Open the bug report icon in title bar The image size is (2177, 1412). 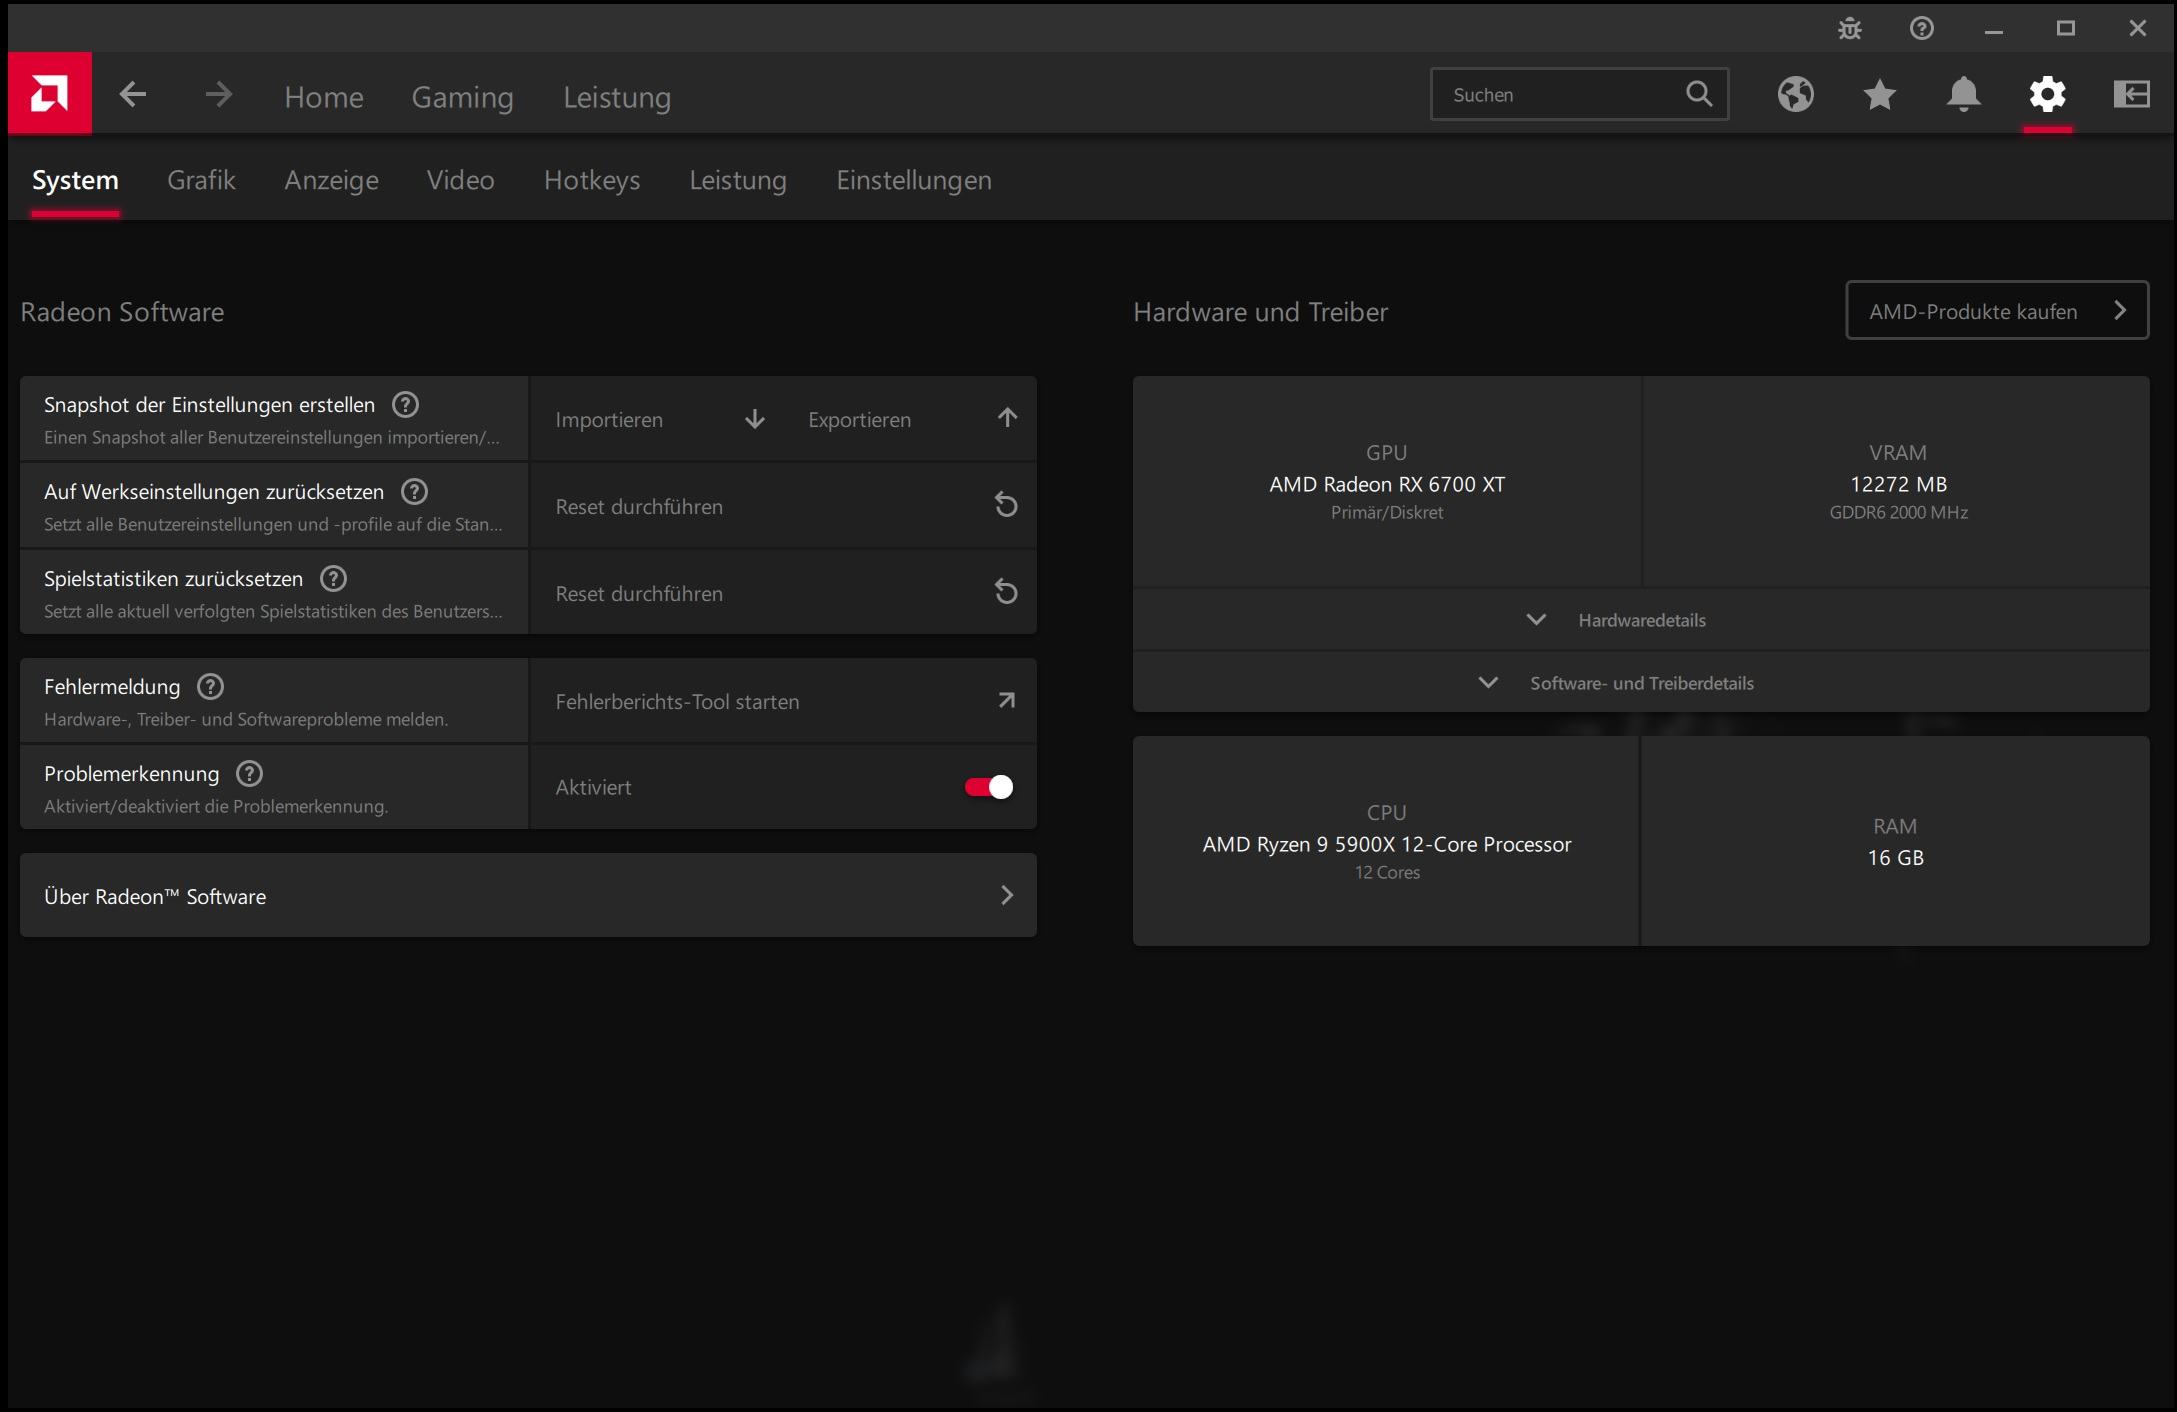1850,29
